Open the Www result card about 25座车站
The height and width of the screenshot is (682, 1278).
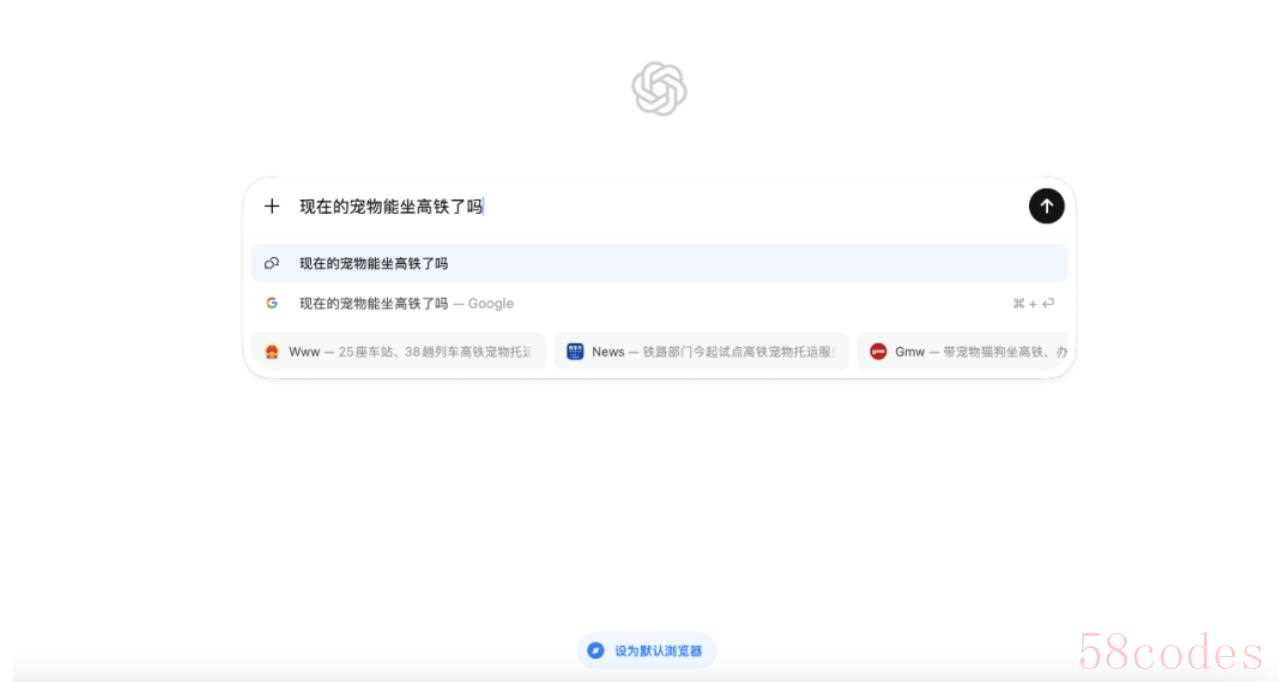click(398, 351)
